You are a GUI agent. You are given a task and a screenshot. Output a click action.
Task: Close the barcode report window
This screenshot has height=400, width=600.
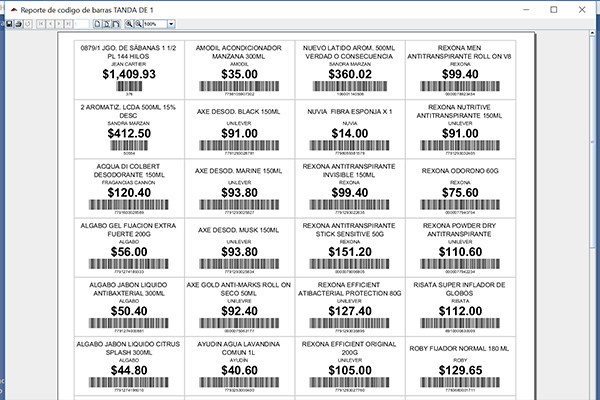coord(584,7)
